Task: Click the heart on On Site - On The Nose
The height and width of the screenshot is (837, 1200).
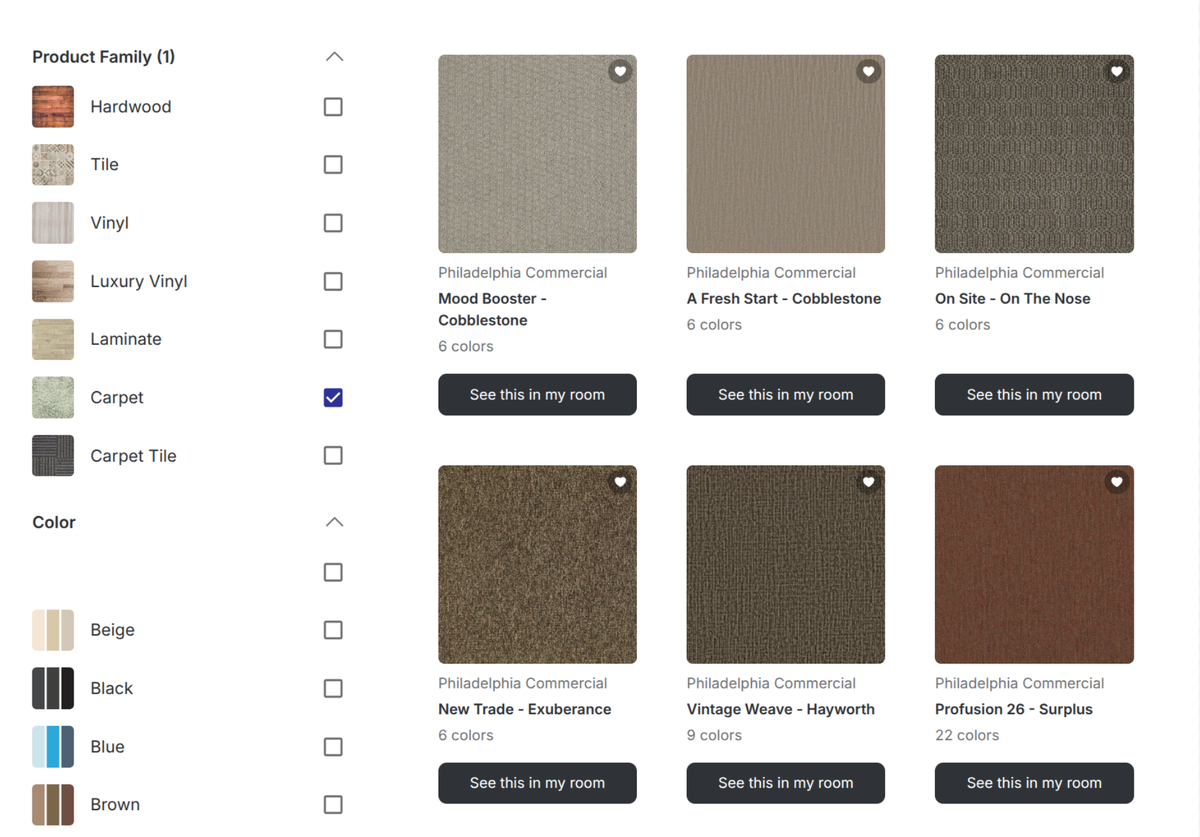Action: coord(1116,71)
